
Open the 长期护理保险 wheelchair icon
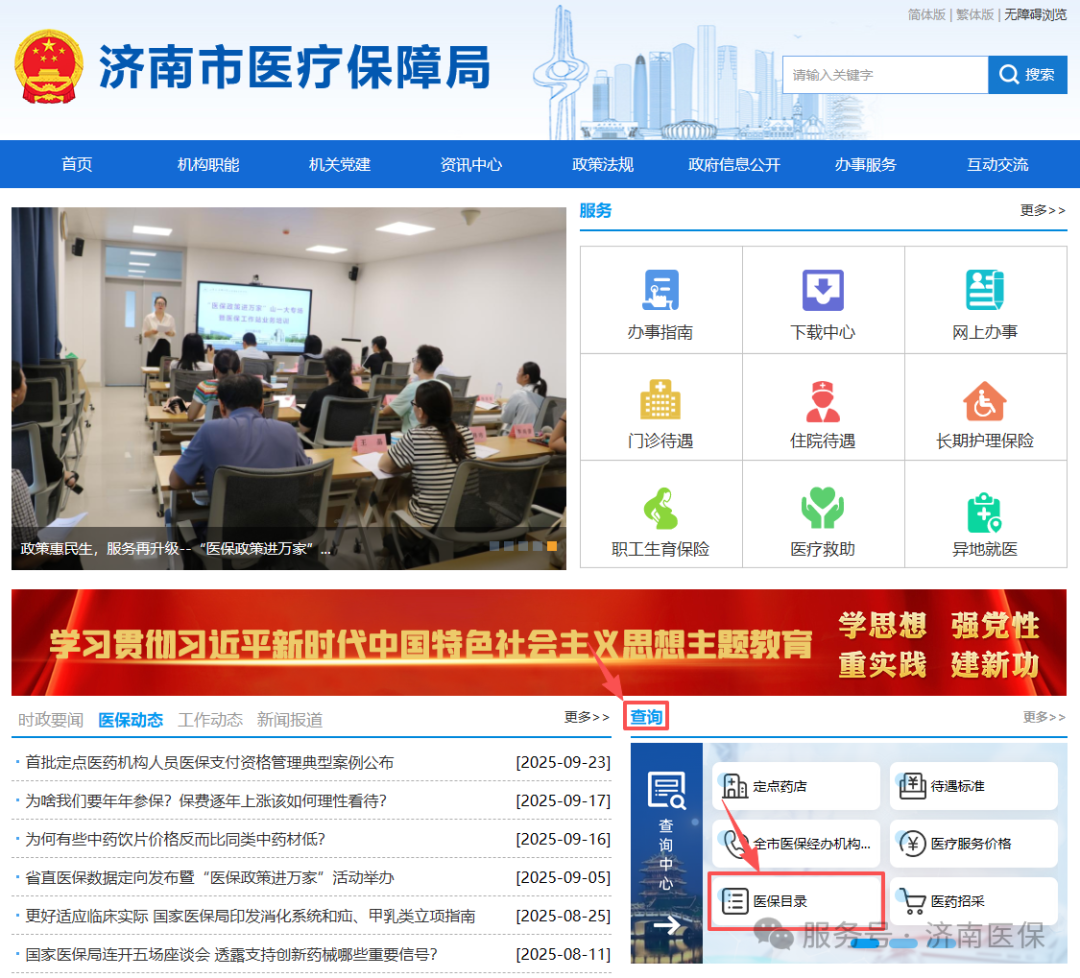click(x=985, y=400)
